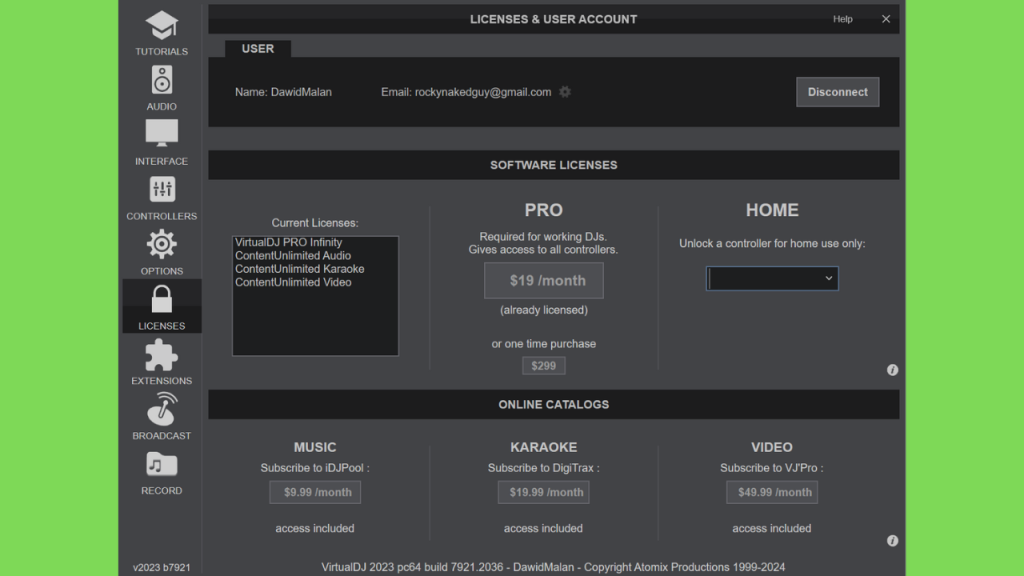Open the Interface settings monitor icon
Screen dimensions: 1024x576
pos(161,133)
